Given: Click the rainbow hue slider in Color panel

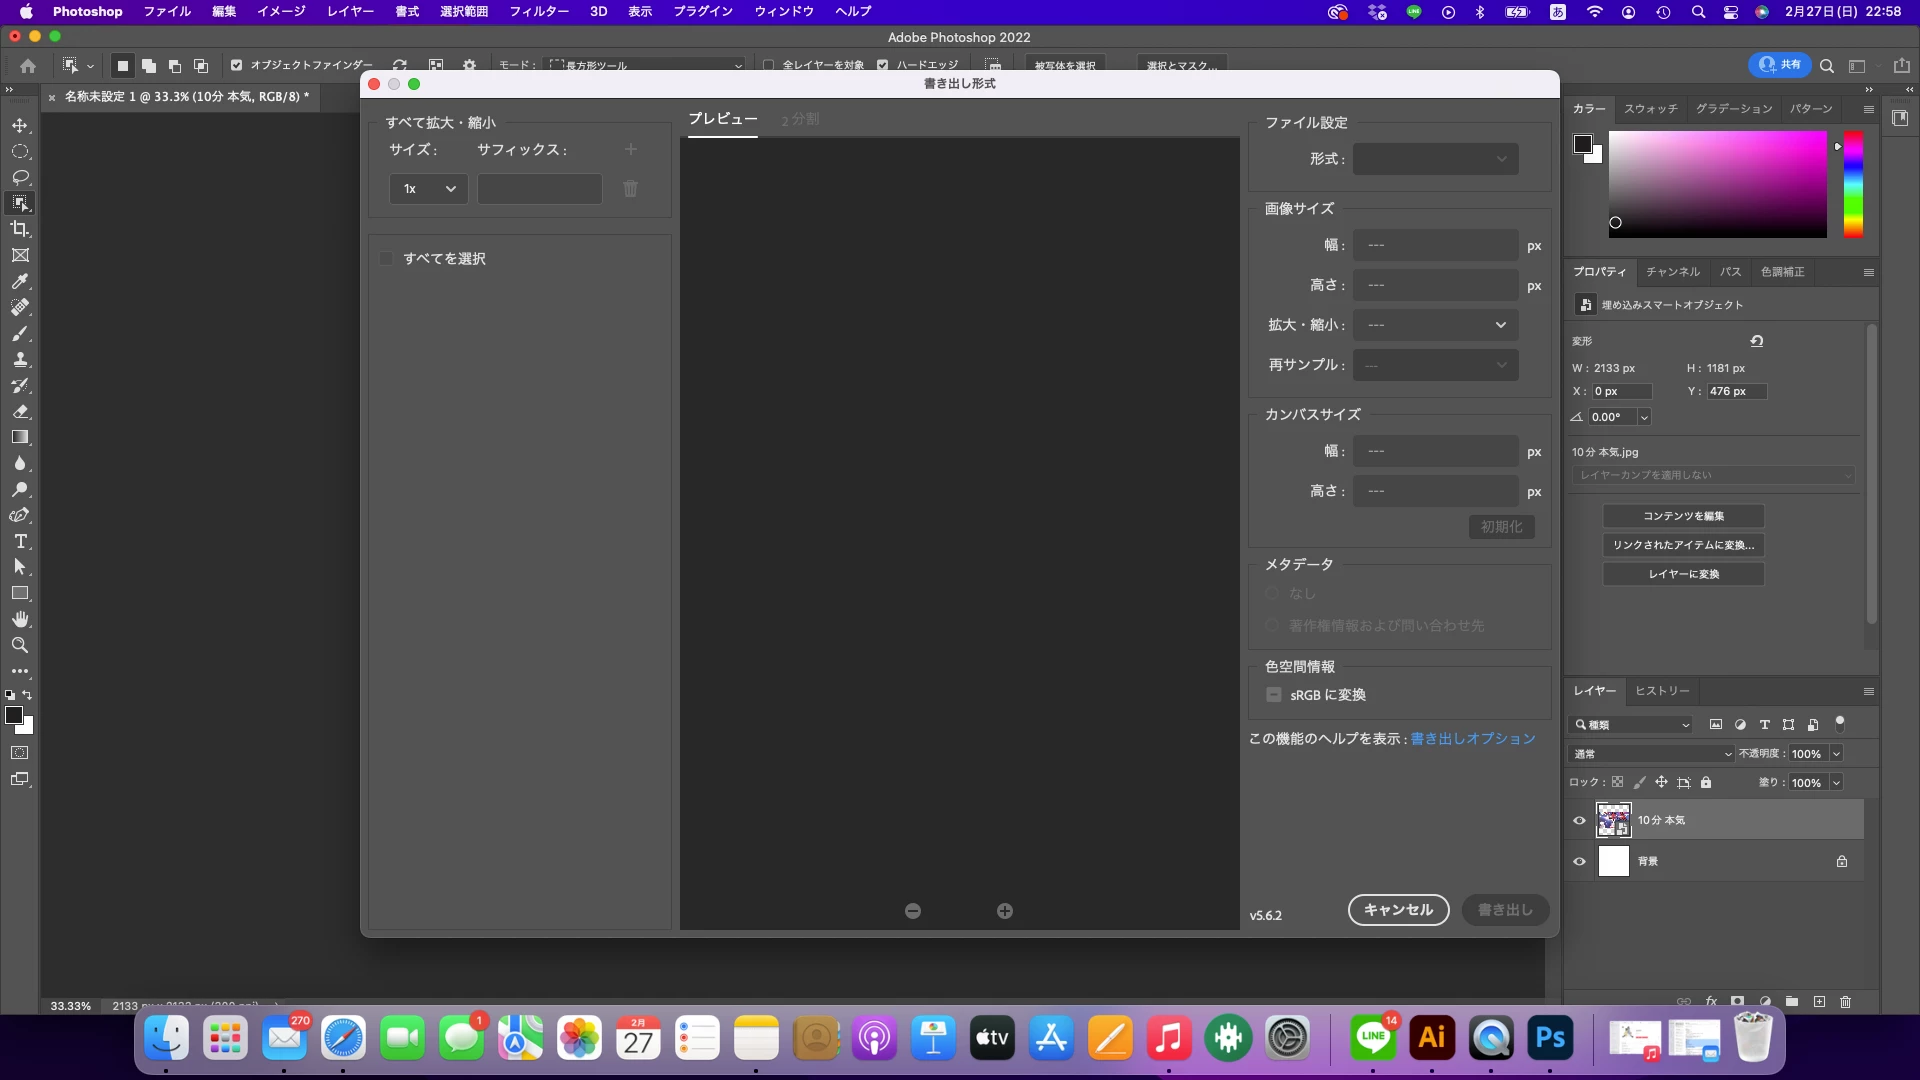Looking at the screenshot, I should pos(1853,185).
